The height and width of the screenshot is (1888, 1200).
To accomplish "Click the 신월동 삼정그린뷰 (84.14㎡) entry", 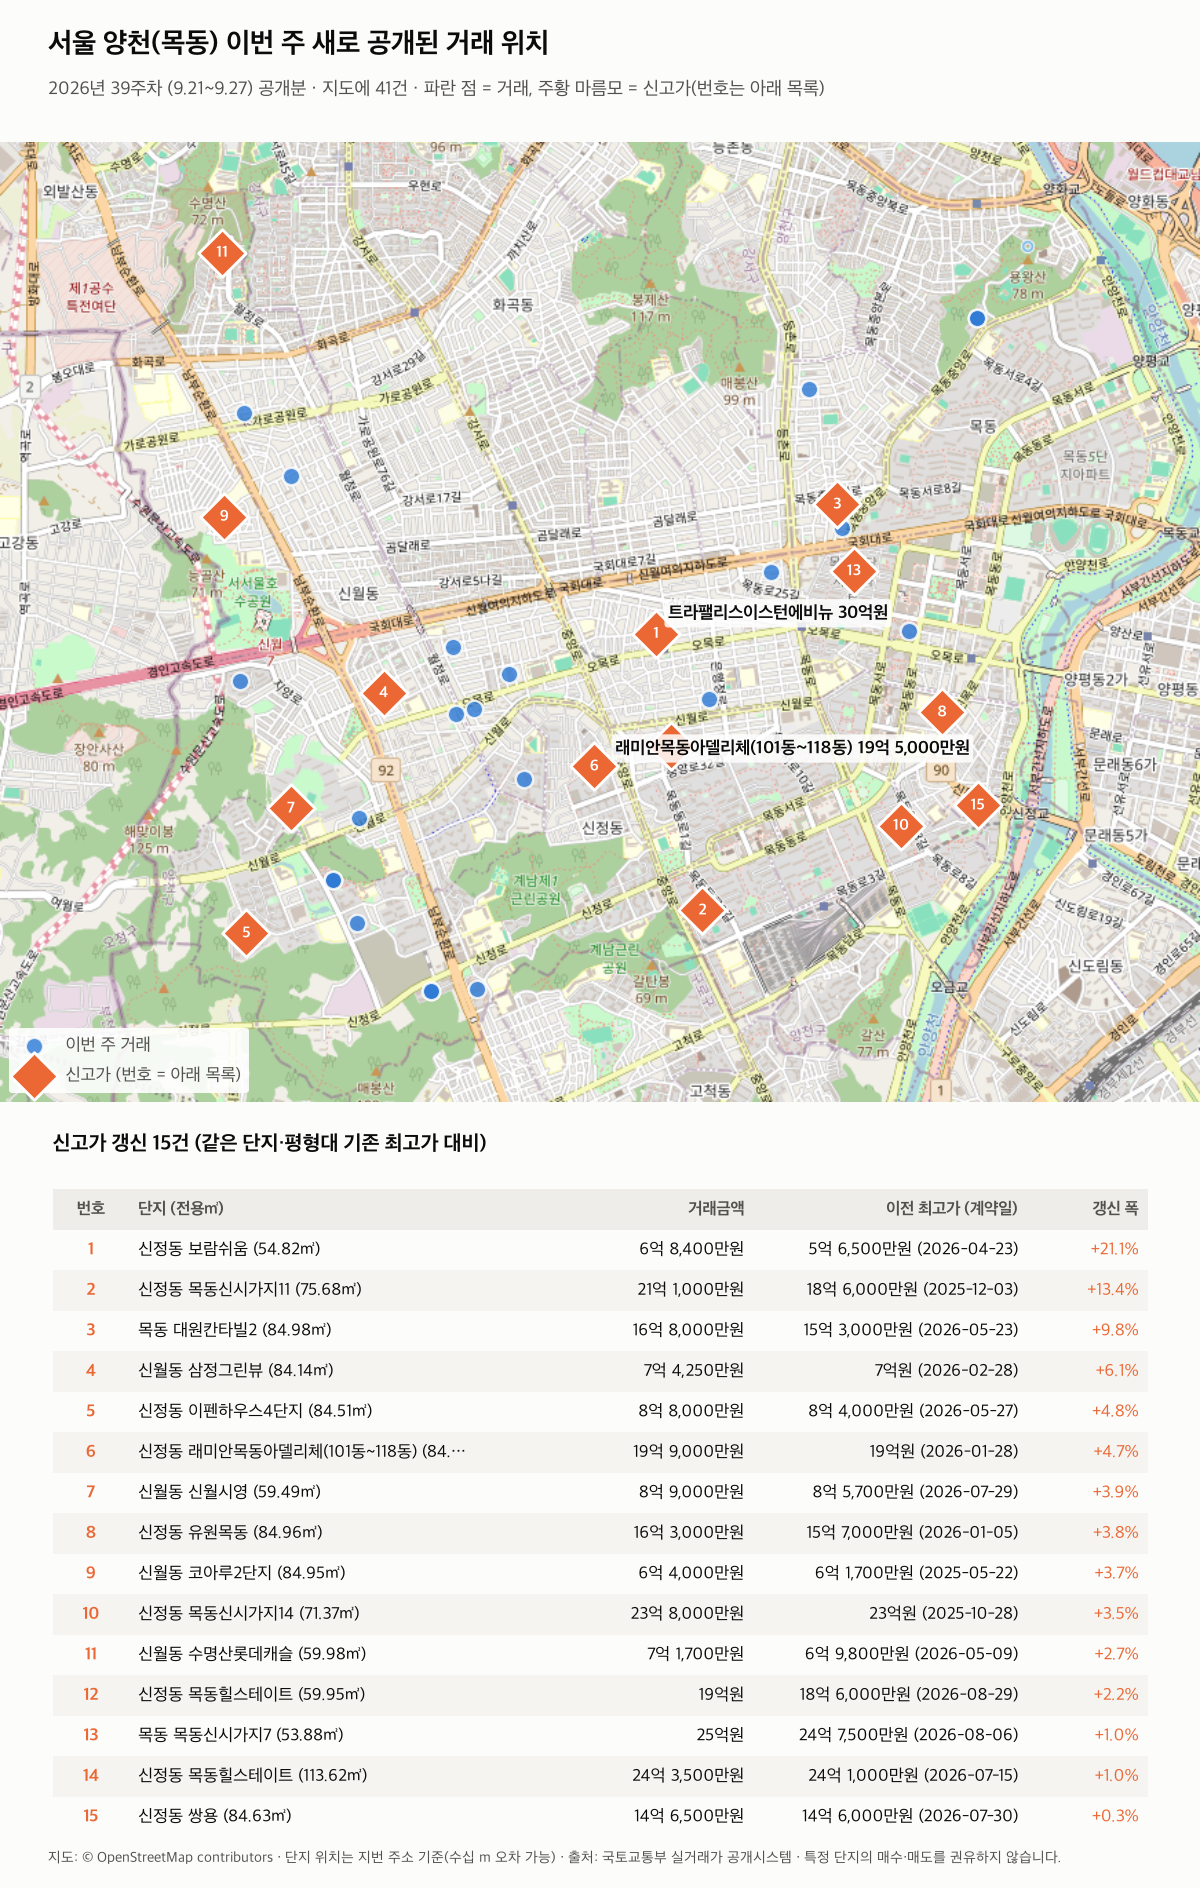I will (x=600, y=1371).
